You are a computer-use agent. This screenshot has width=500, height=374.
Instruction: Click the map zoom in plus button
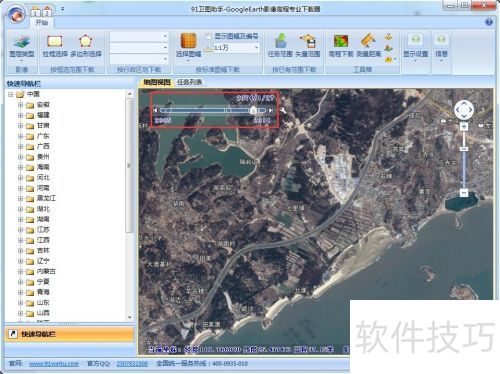(x=464, y=126)
